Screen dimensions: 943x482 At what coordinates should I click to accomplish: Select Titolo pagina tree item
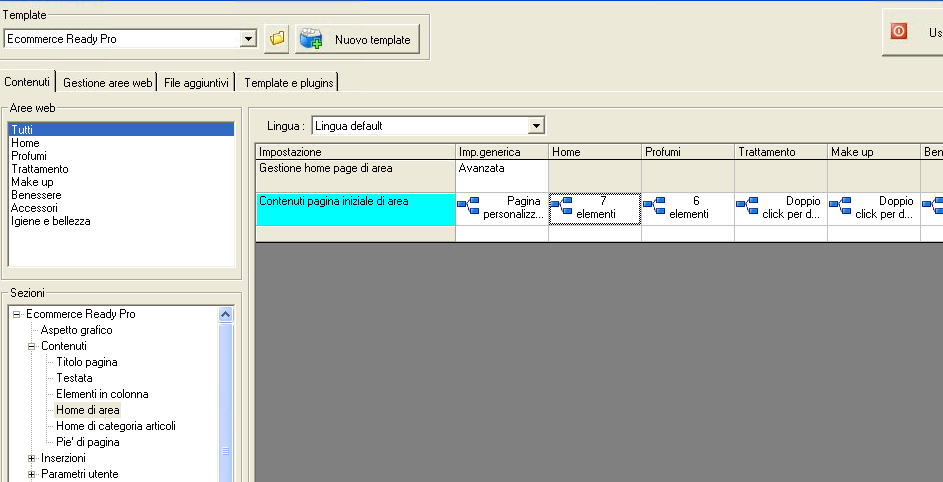(x=87, y=362)
